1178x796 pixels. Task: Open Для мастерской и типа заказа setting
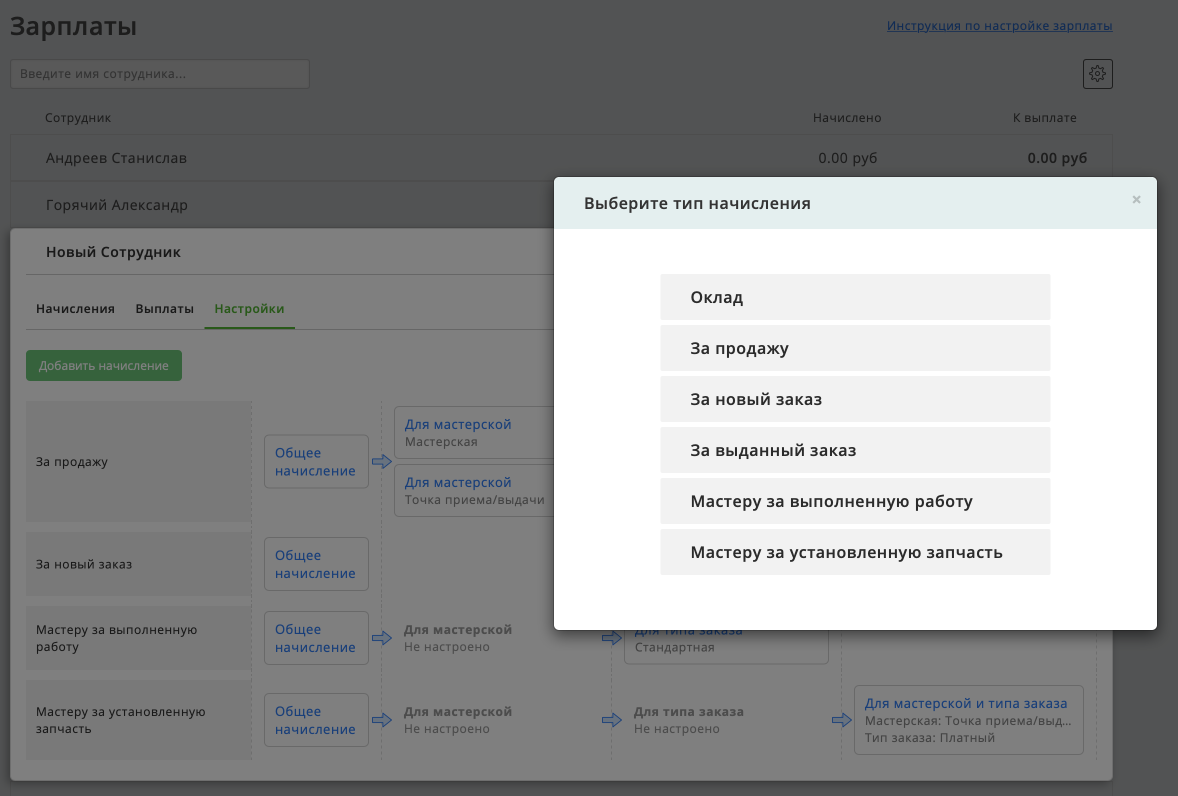968,720
